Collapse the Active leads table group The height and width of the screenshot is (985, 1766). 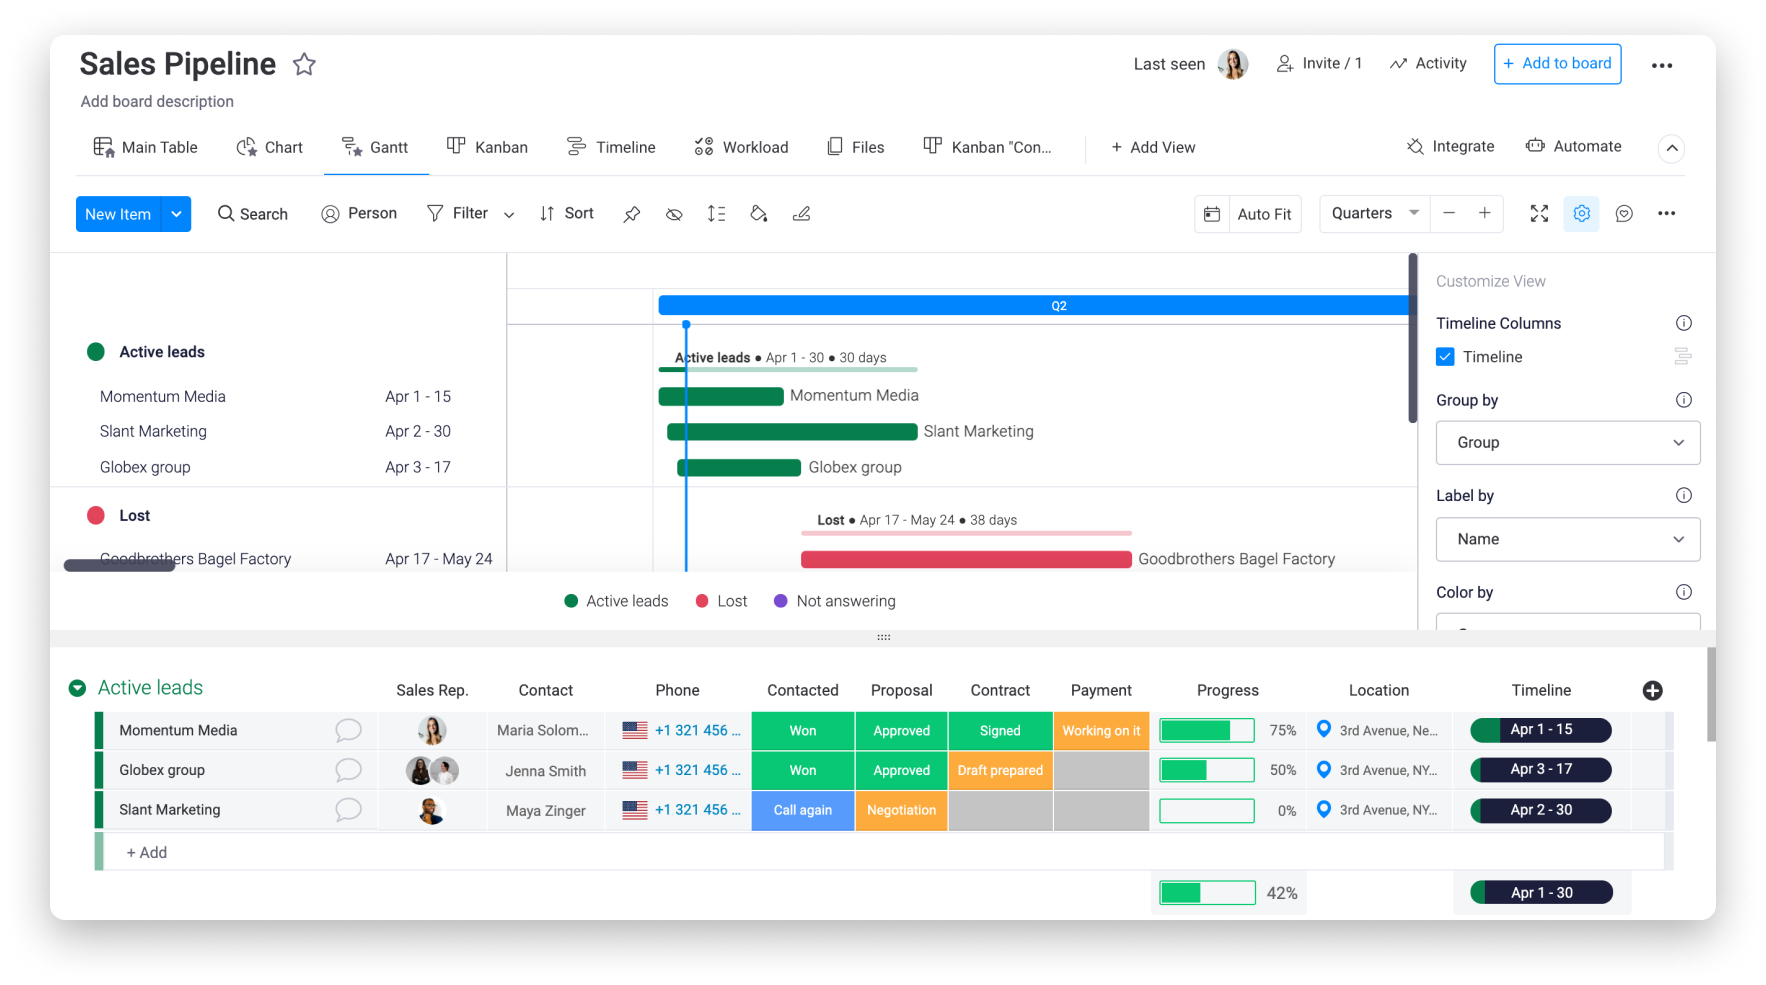77,688
